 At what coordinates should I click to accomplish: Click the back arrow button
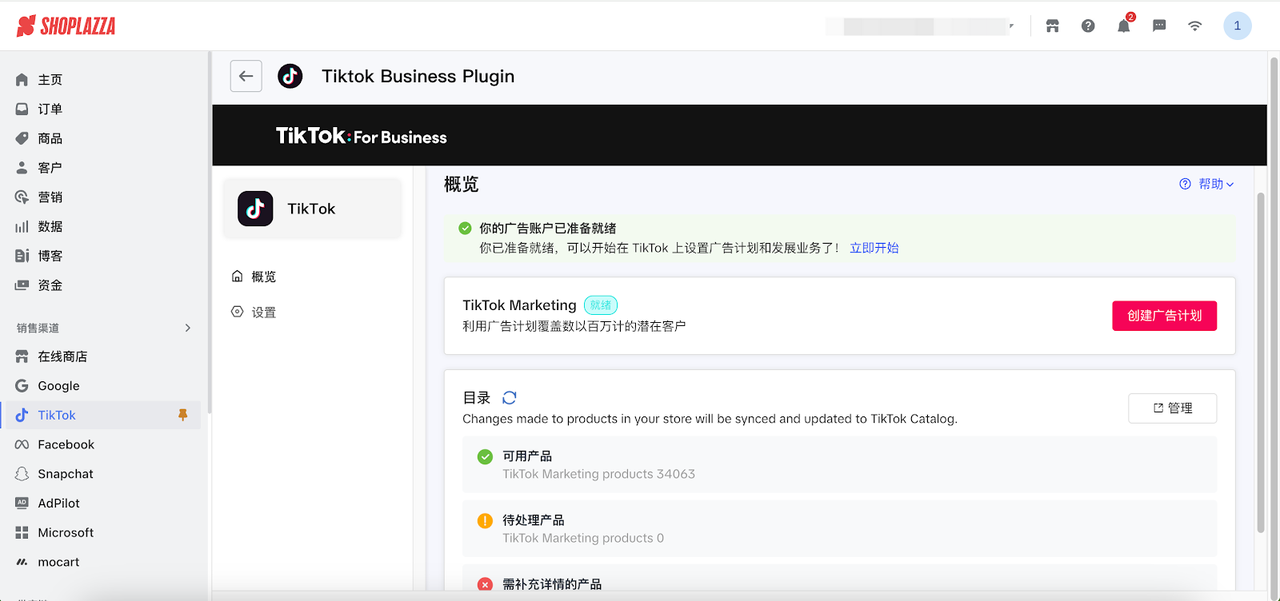(x=246, y=76)
